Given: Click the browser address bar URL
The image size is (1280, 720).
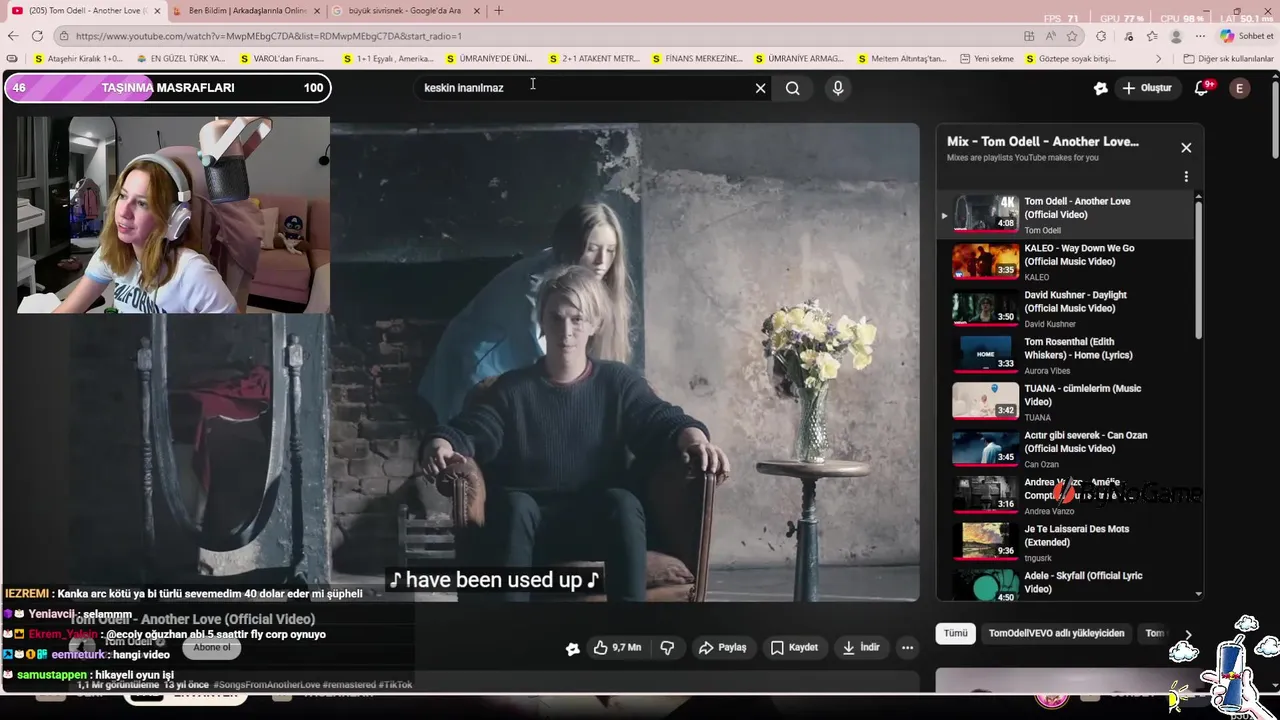Looking at the screenshot, I should coord(269,36).
